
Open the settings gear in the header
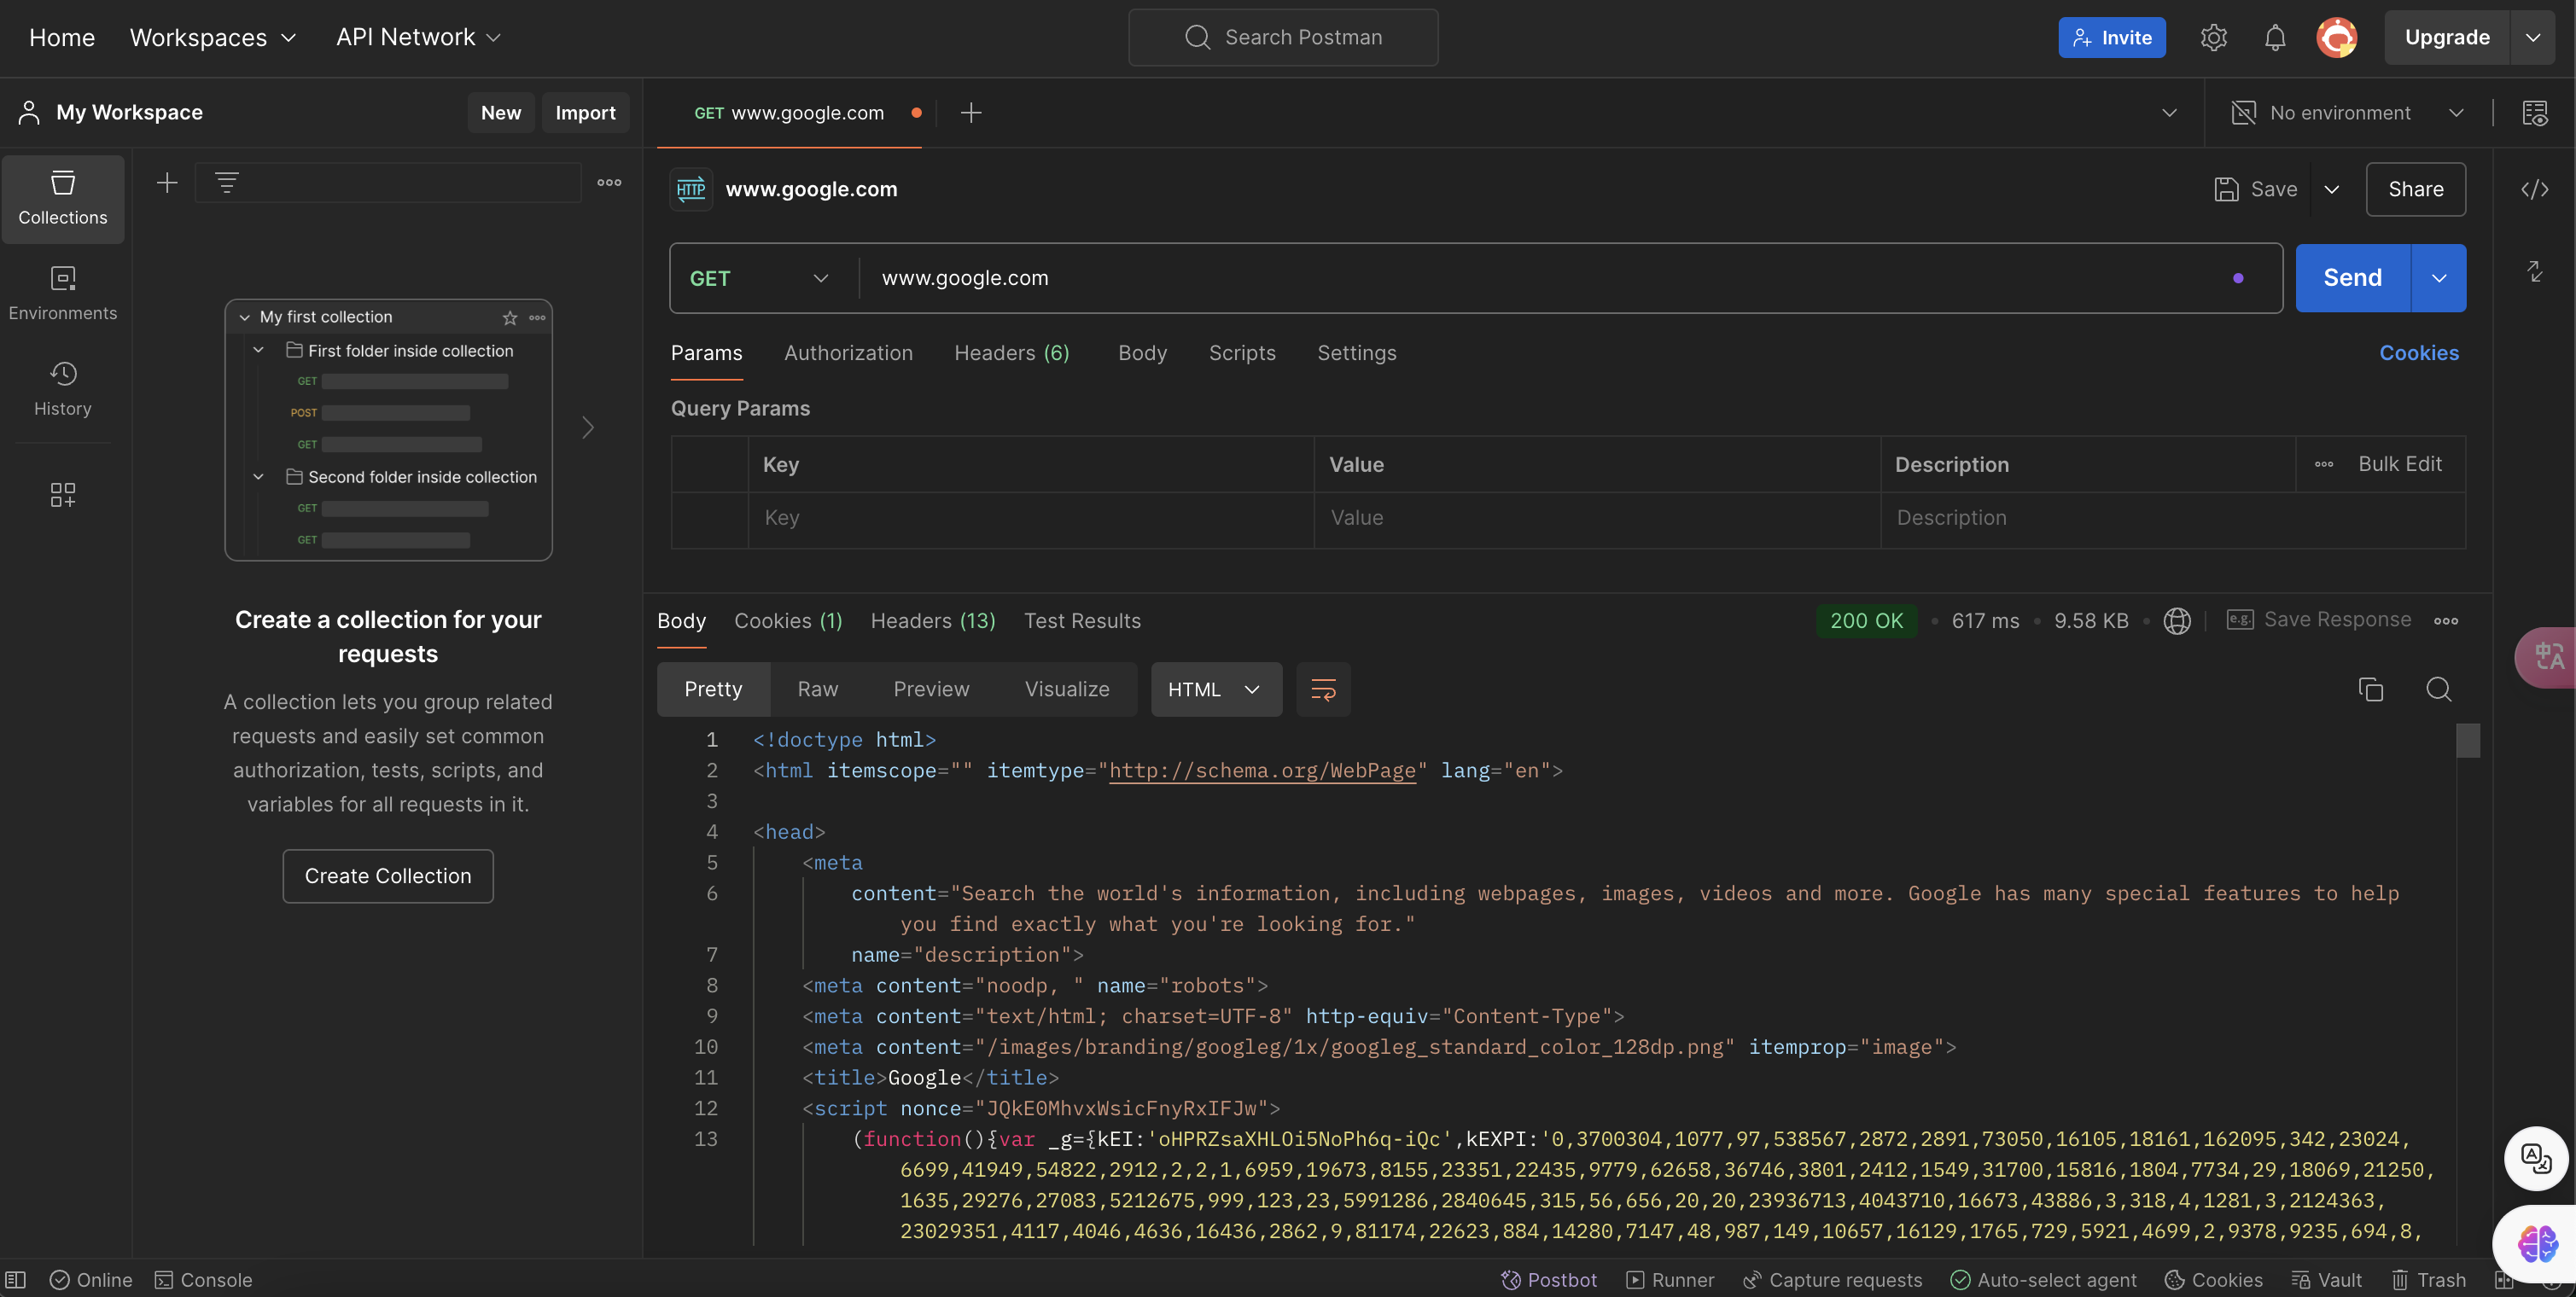tap(2213, 38)
